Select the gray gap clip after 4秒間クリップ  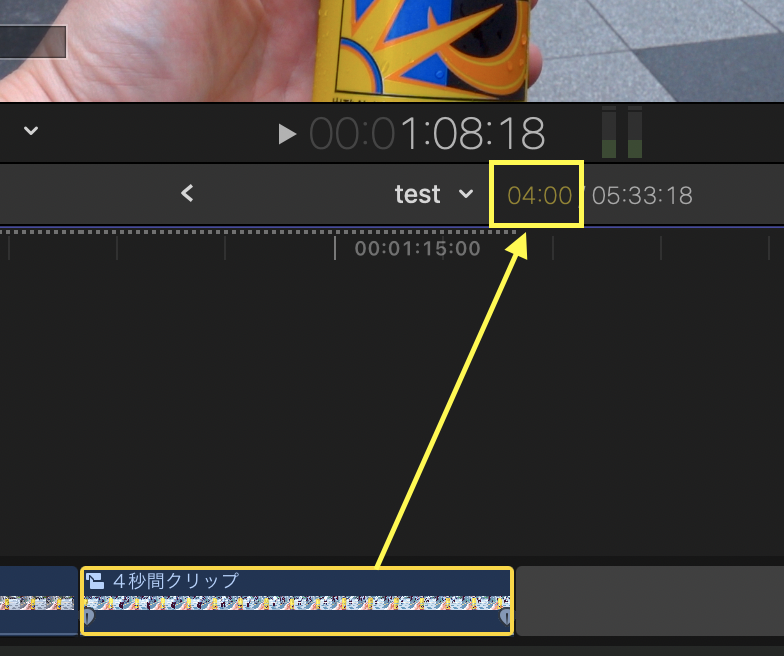coord(650,601)
